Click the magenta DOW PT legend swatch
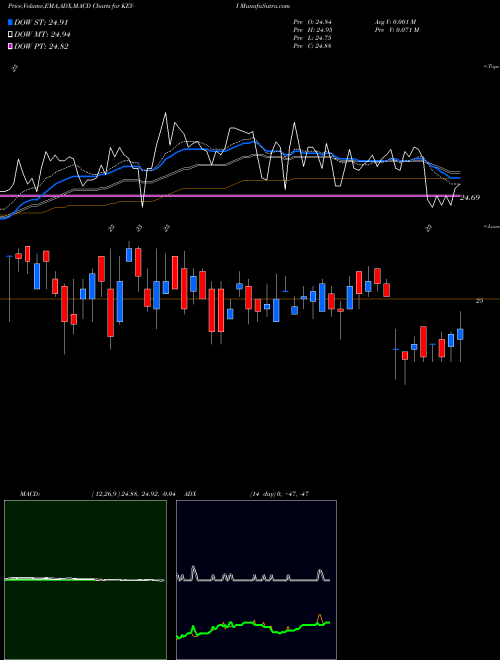The height and width of the screenshot is (660, 500). 10,47
